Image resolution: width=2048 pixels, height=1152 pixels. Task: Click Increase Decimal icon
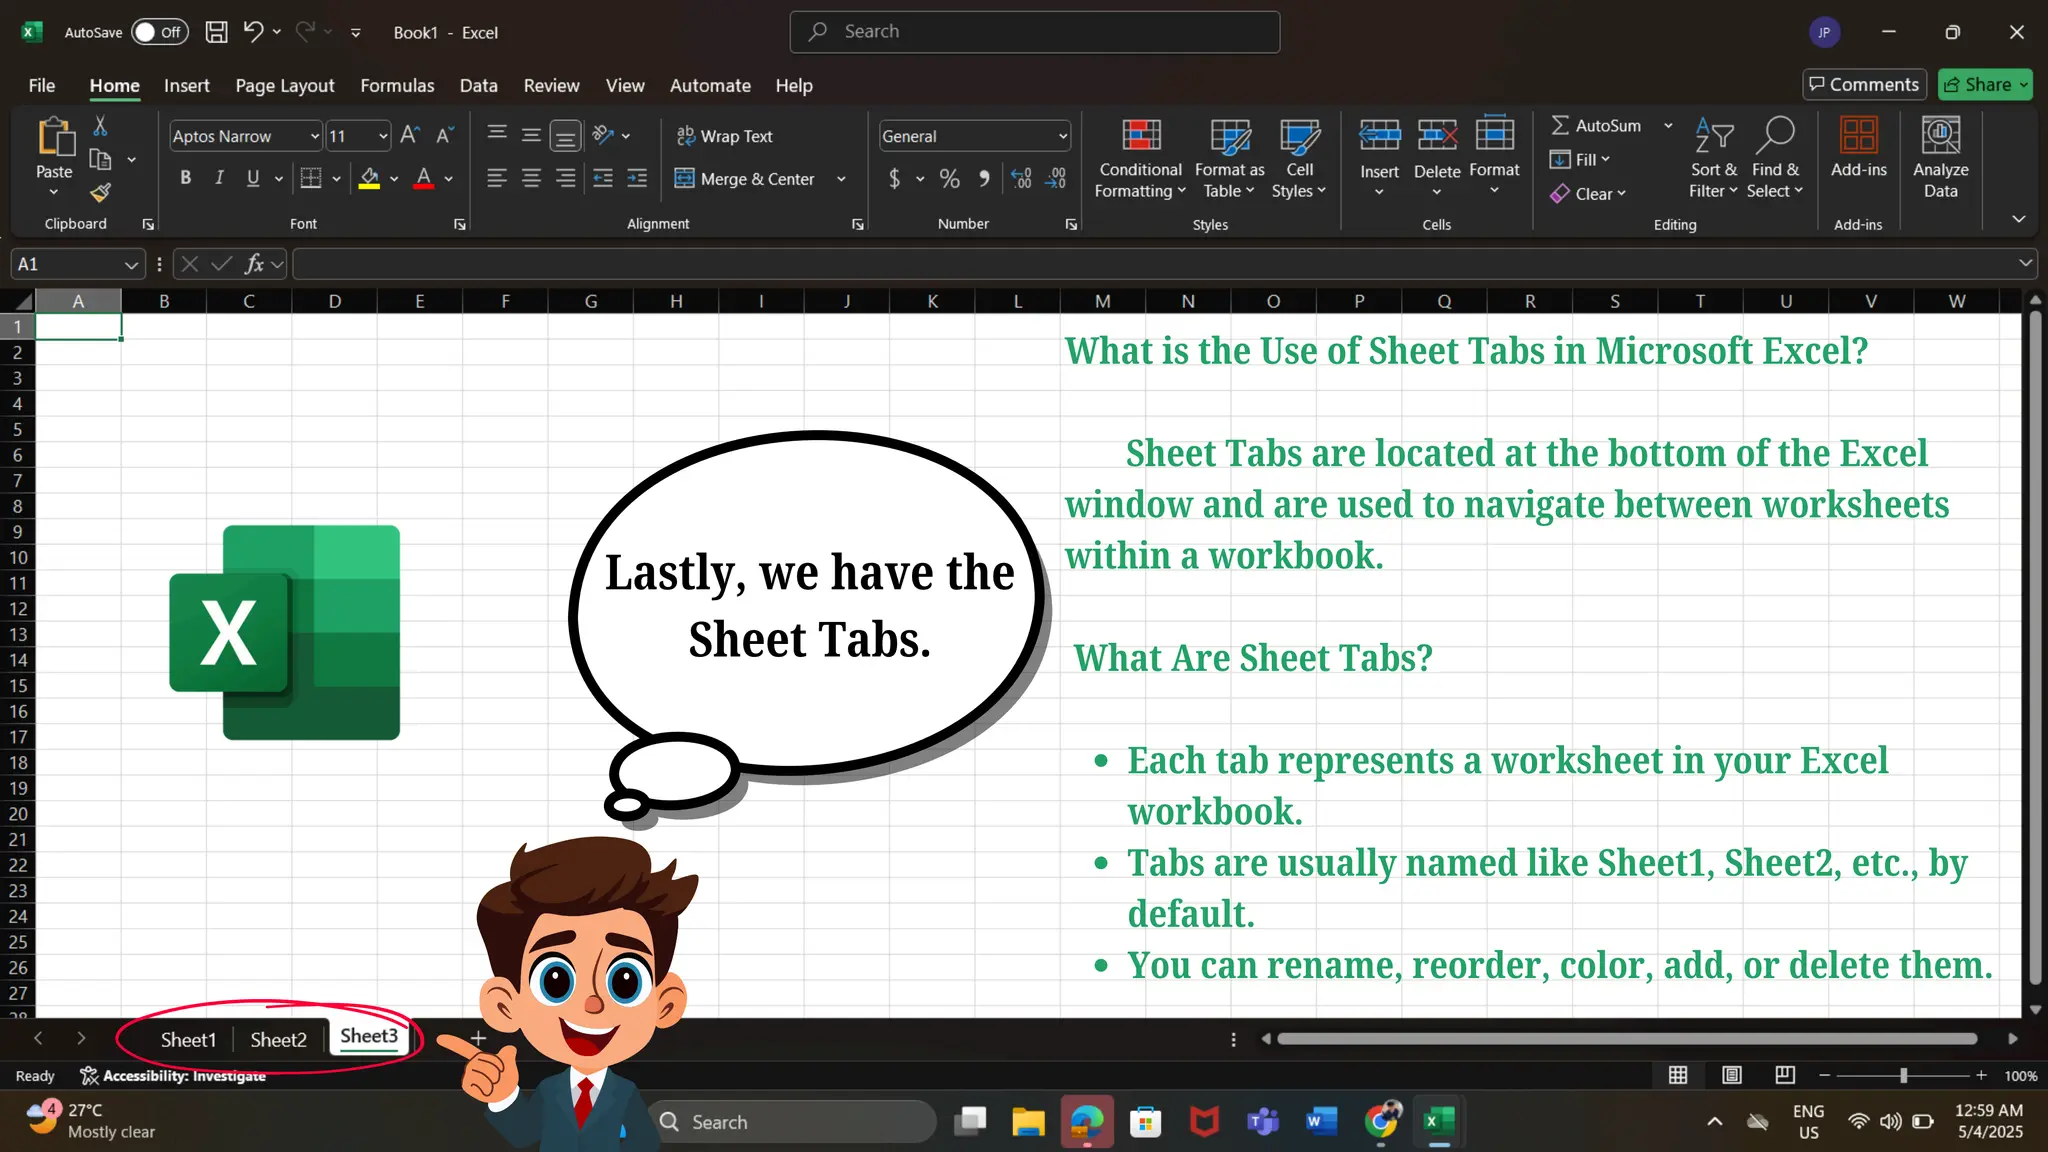[x=1021, y=178]
